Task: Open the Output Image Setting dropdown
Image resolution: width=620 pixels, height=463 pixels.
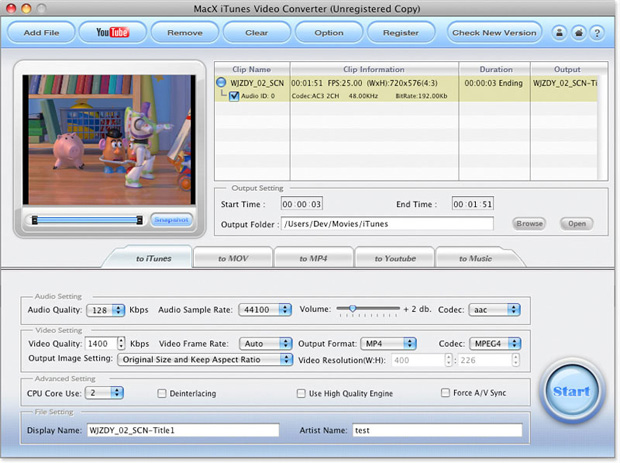Action: click(x=205, y=359)
